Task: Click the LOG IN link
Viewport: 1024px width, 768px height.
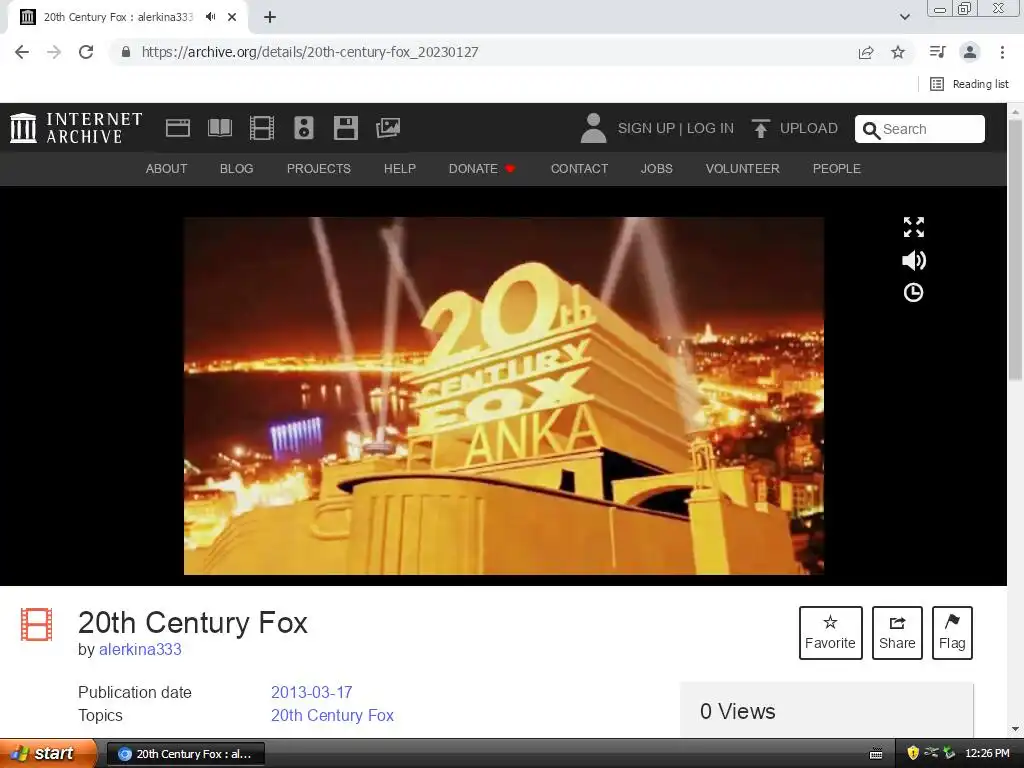Action: pyautogui.click(x=710, y=129)
